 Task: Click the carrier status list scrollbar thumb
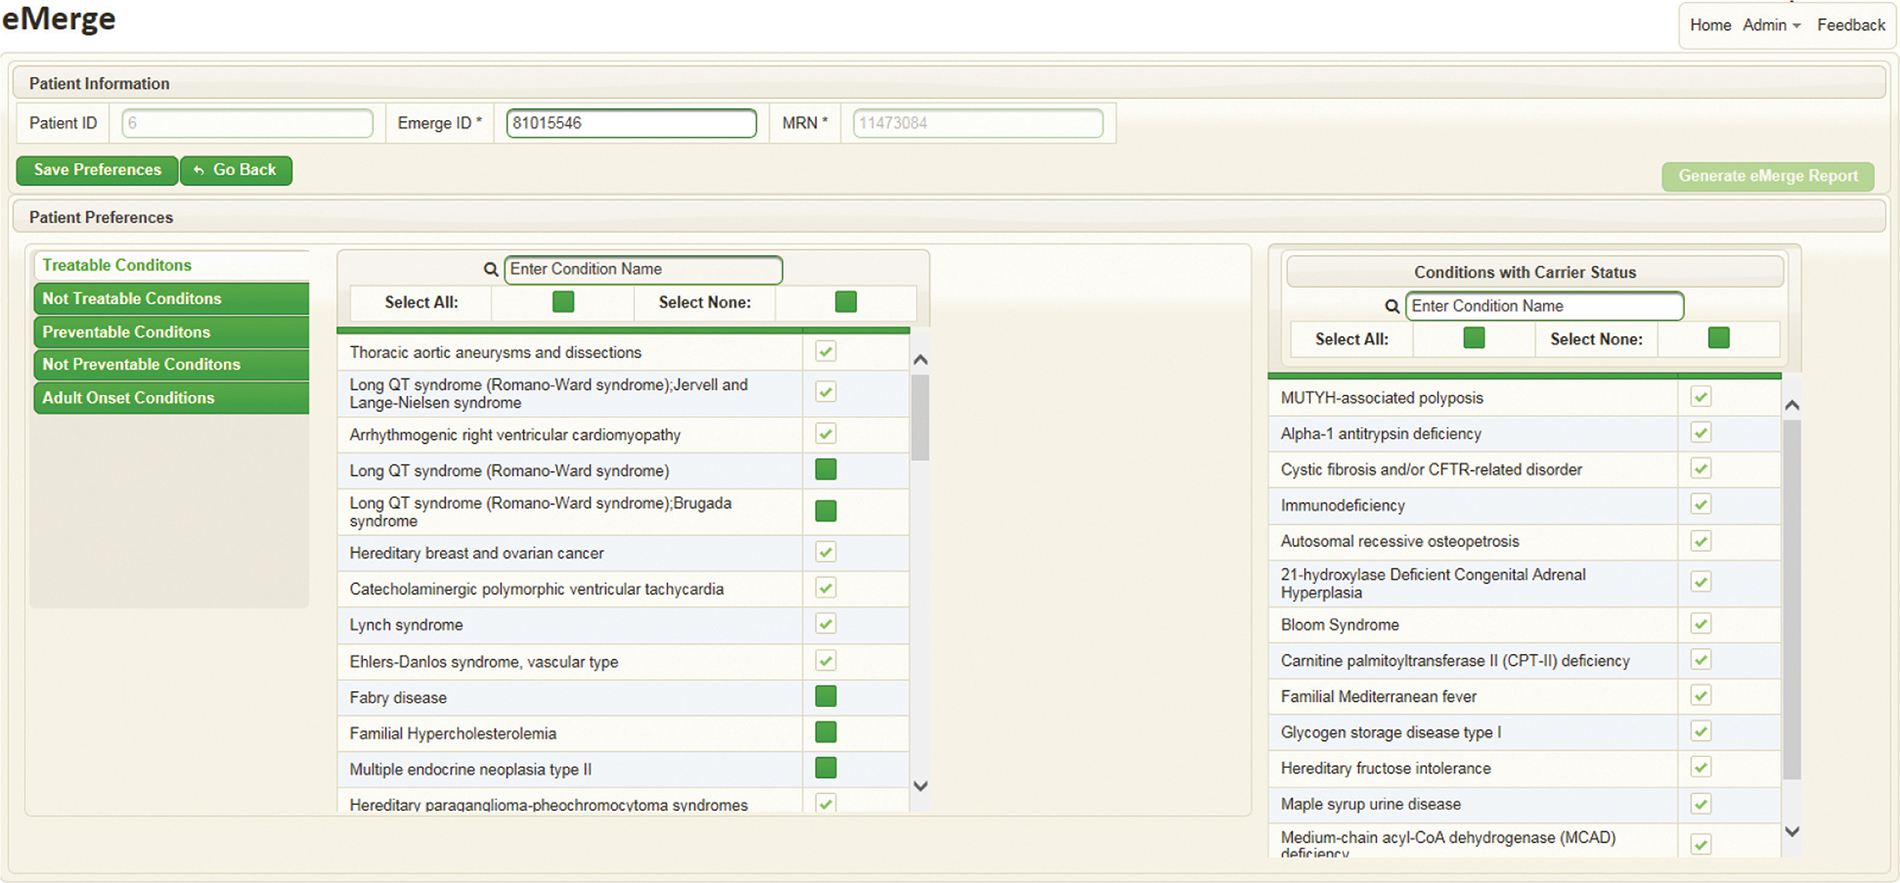1792,599
